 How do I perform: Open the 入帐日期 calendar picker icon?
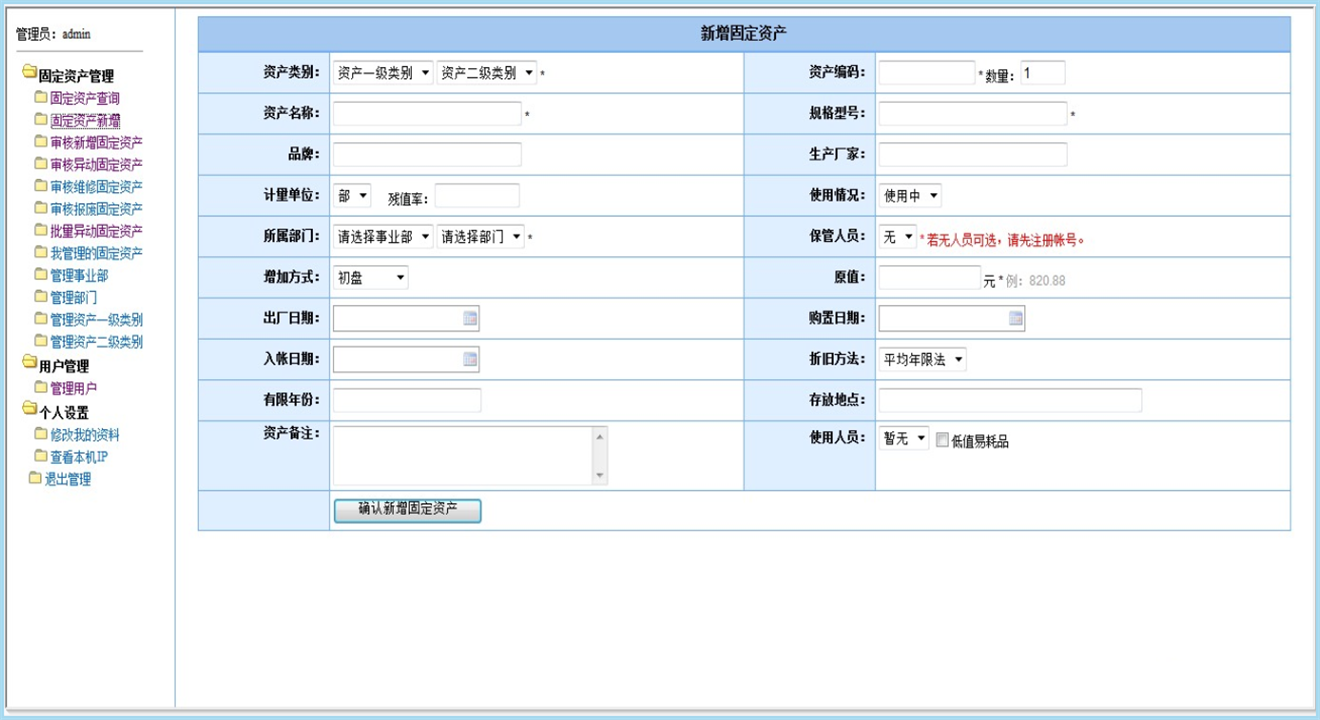coord(470,359)
